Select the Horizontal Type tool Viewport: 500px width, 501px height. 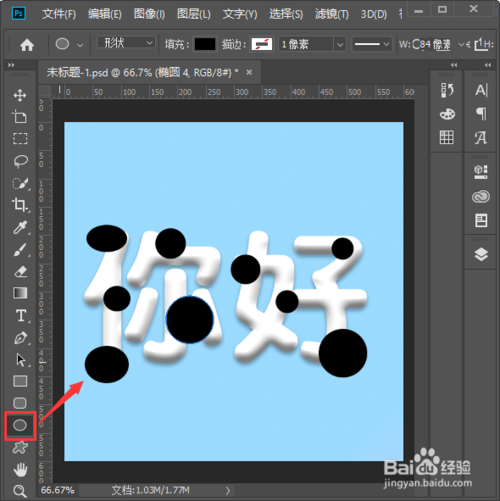(21, 315)
